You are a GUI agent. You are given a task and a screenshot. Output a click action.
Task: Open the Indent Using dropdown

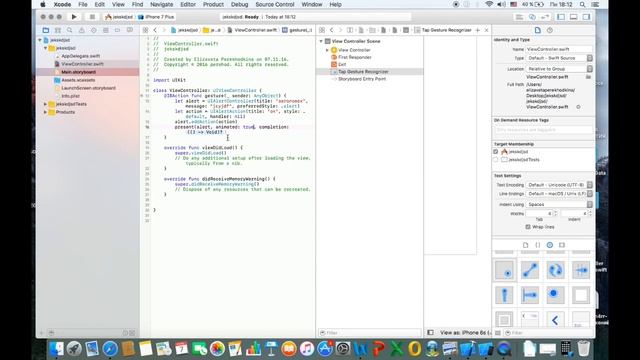[x=559, y=204]
